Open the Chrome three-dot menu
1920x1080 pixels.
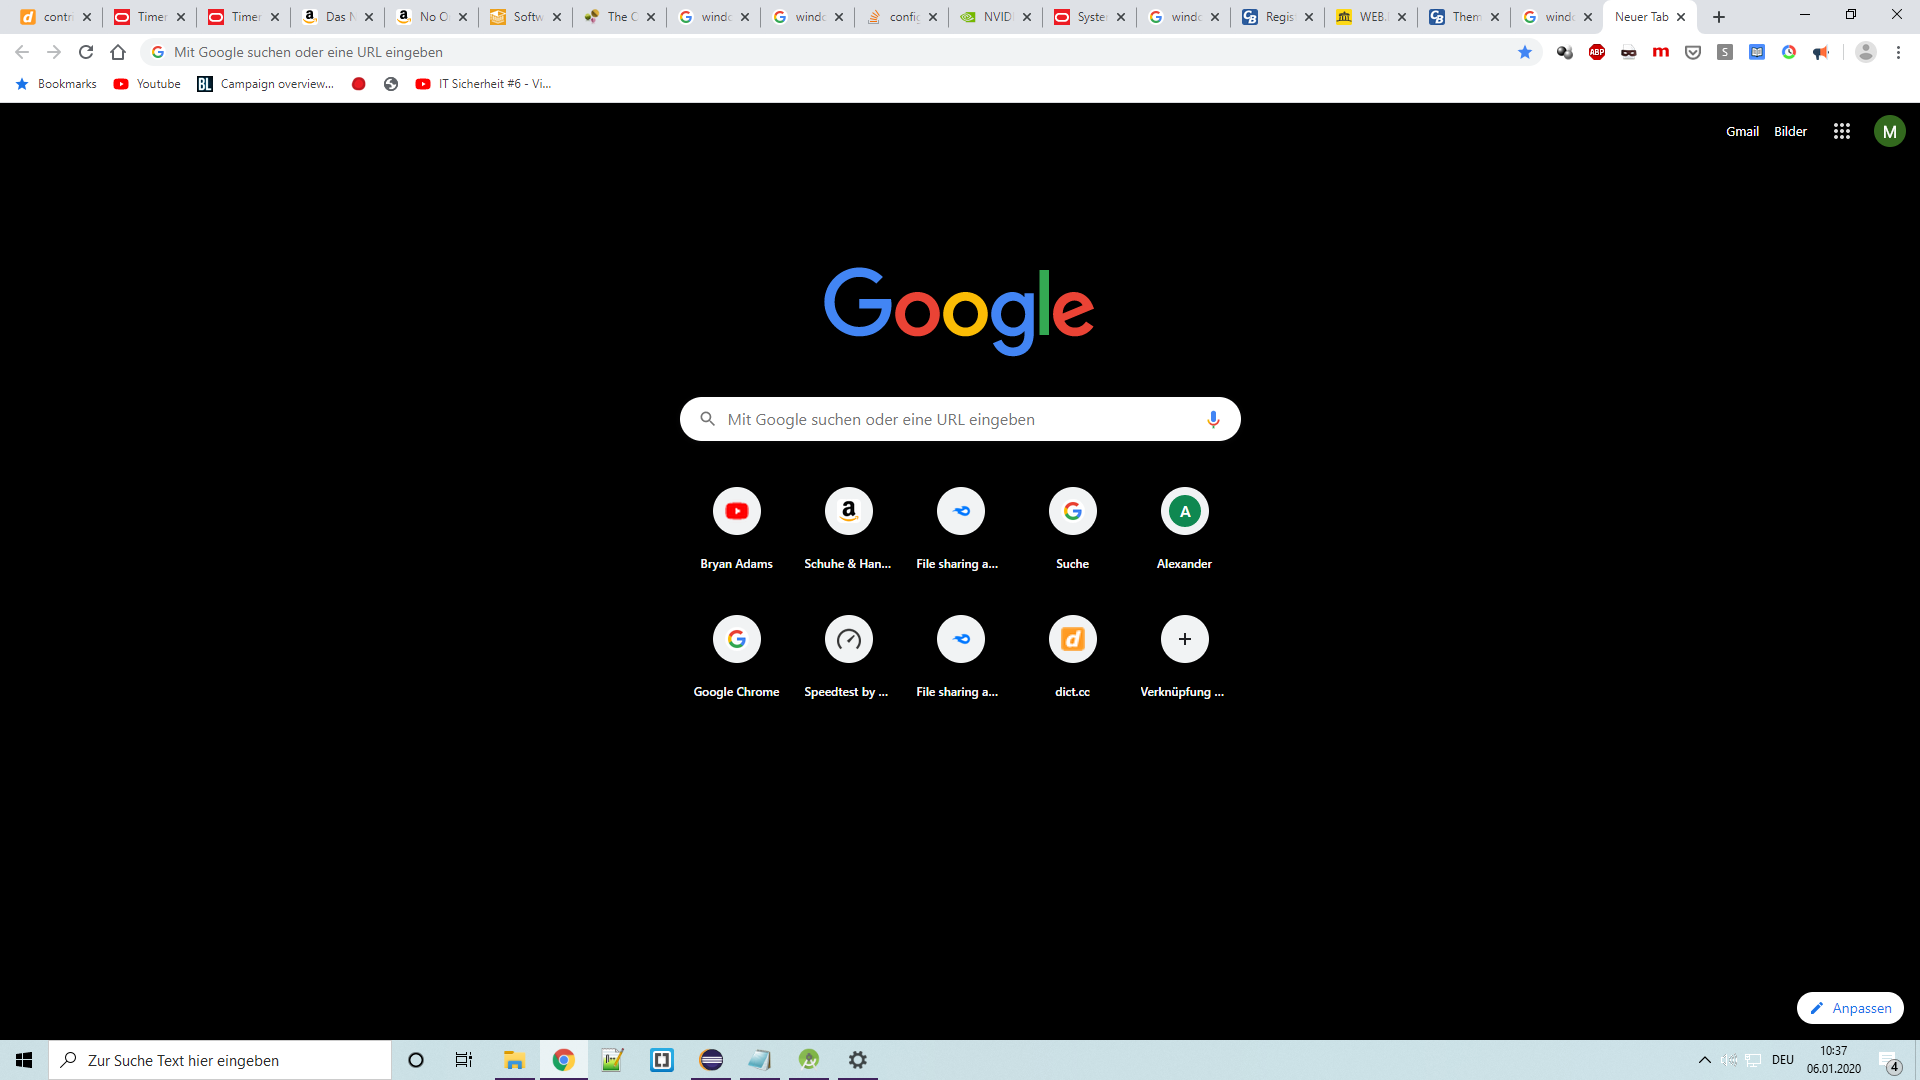1898,52
